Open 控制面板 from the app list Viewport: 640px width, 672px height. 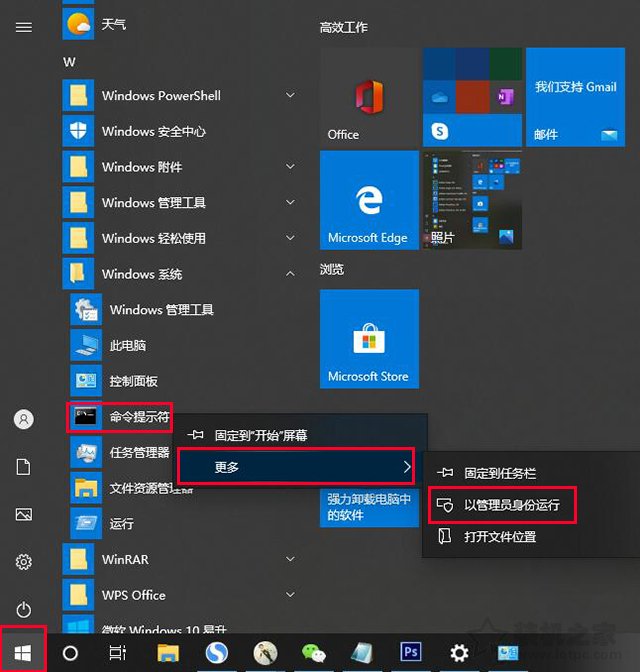click(133, 381)
